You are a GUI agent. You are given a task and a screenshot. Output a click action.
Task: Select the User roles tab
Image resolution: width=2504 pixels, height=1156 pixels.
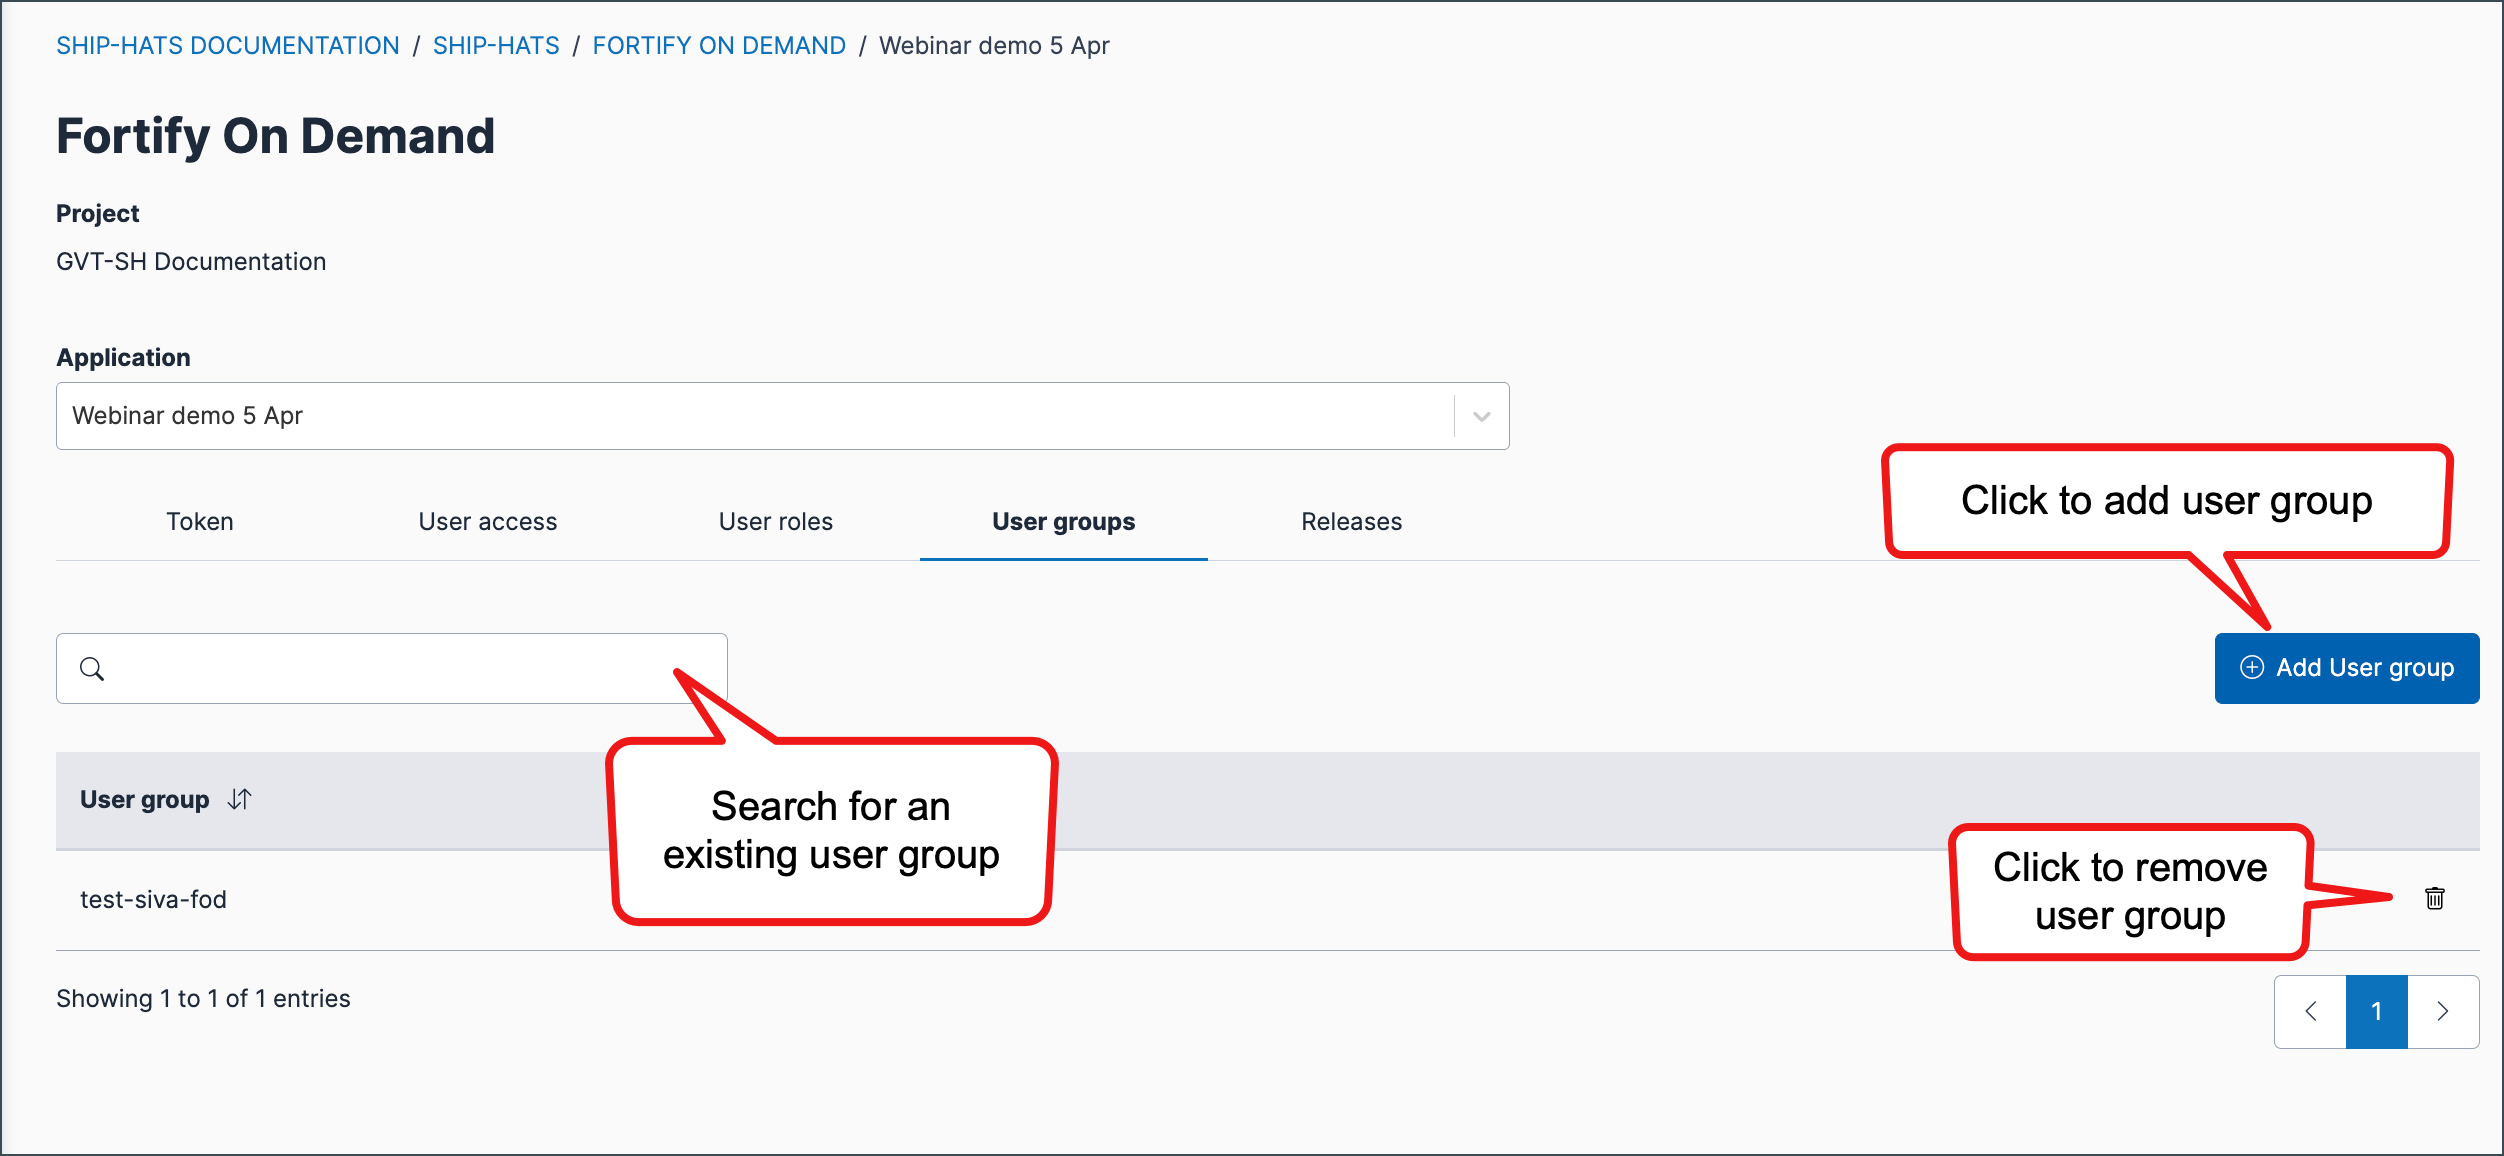[x=776, y=521]
